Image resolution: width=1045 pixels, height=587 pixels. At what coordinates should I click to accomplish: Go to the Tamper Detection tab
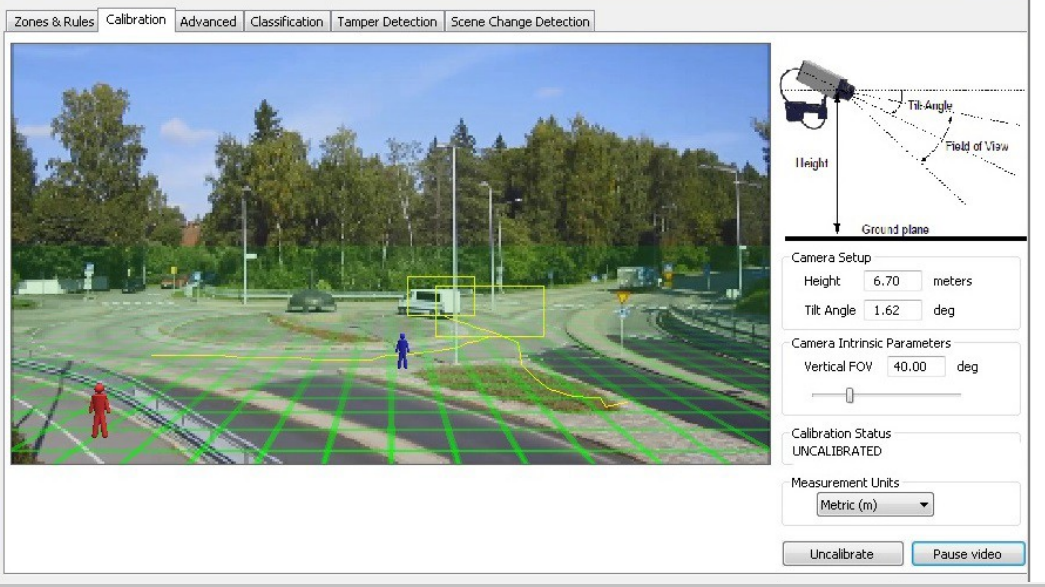tap(387, 21)
